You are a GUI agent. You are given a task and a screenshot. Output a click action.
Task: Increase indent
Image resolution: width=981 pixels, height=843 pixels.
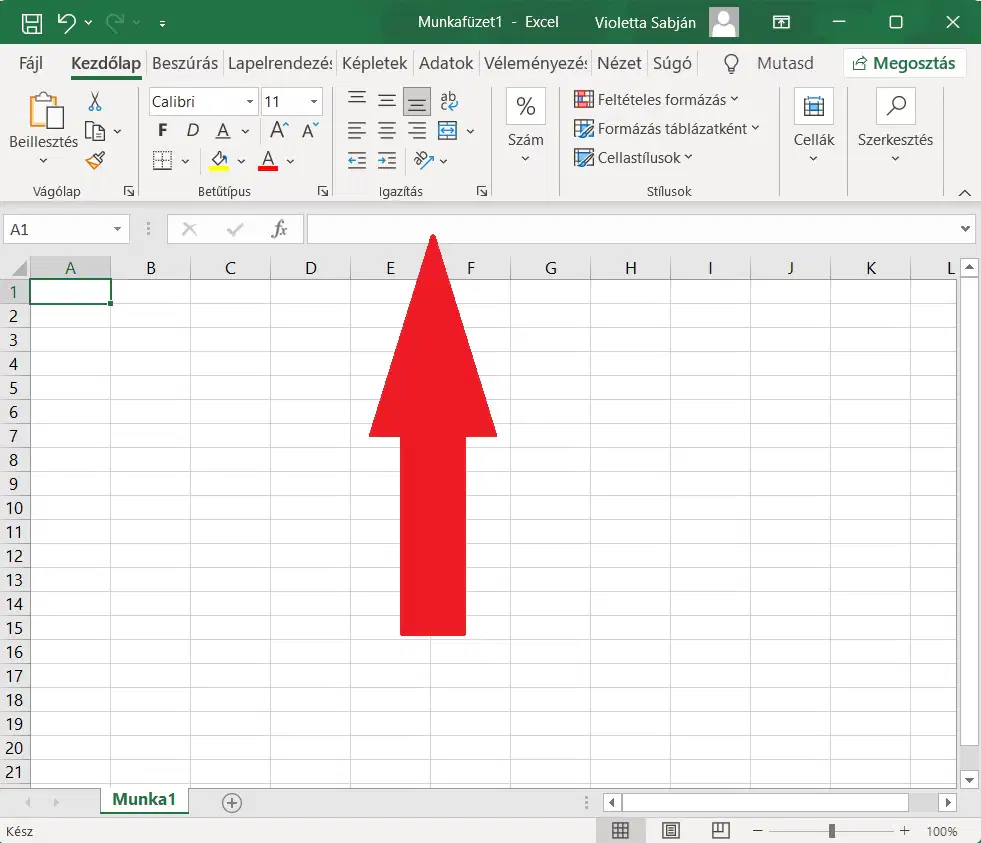click(x=387, y=161)
